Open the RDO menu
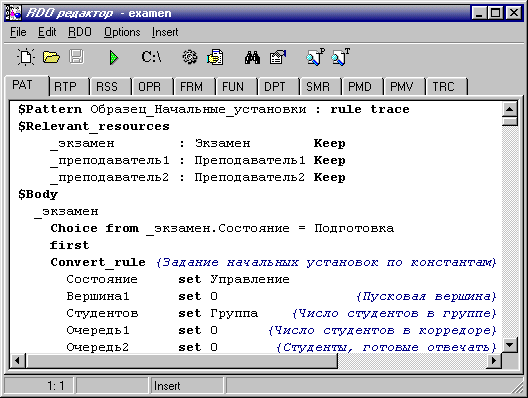Image resolution: width=528 pixels, height=398 pixels. tap(80, 32)
